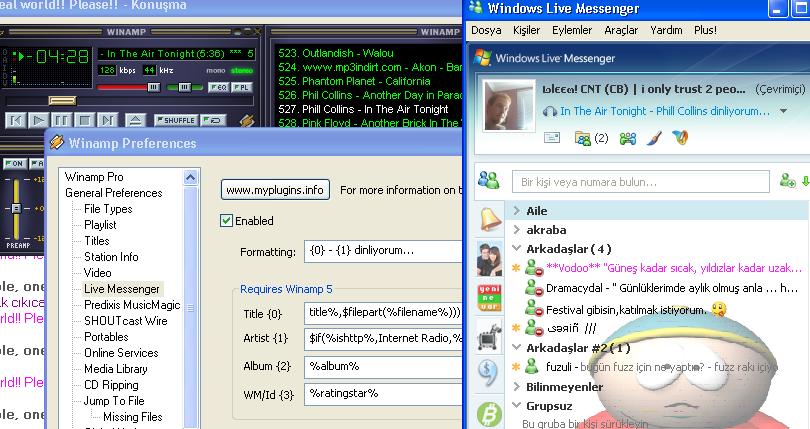Click the contact search field
This screenshot has width=810, height=429.
click(x=641, y=182)
